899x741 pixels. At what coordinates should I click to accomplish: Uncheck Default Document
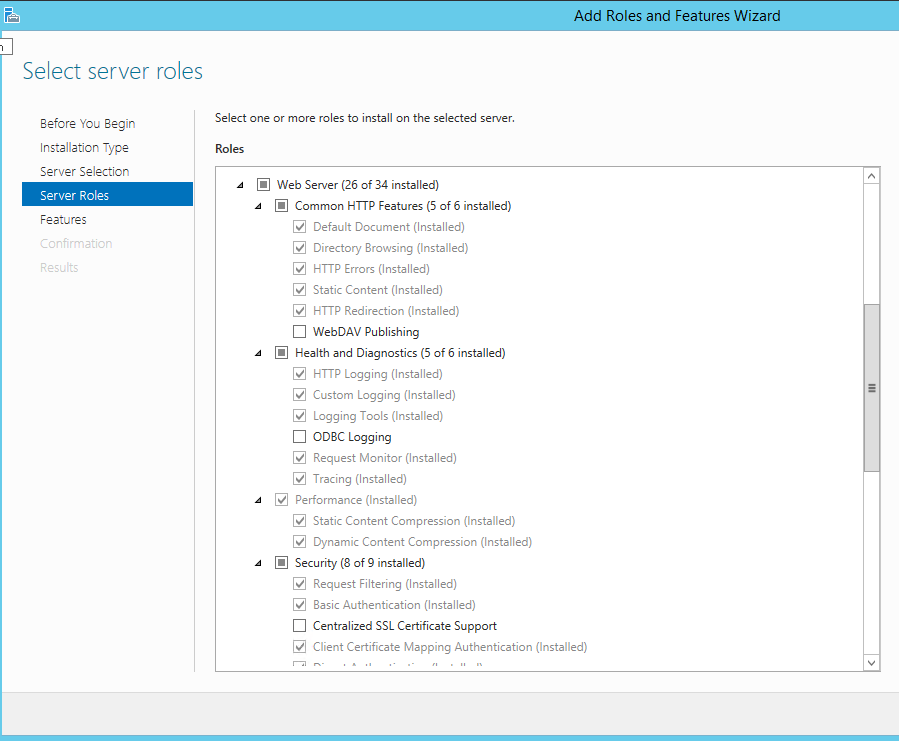[x=299, y=226]
